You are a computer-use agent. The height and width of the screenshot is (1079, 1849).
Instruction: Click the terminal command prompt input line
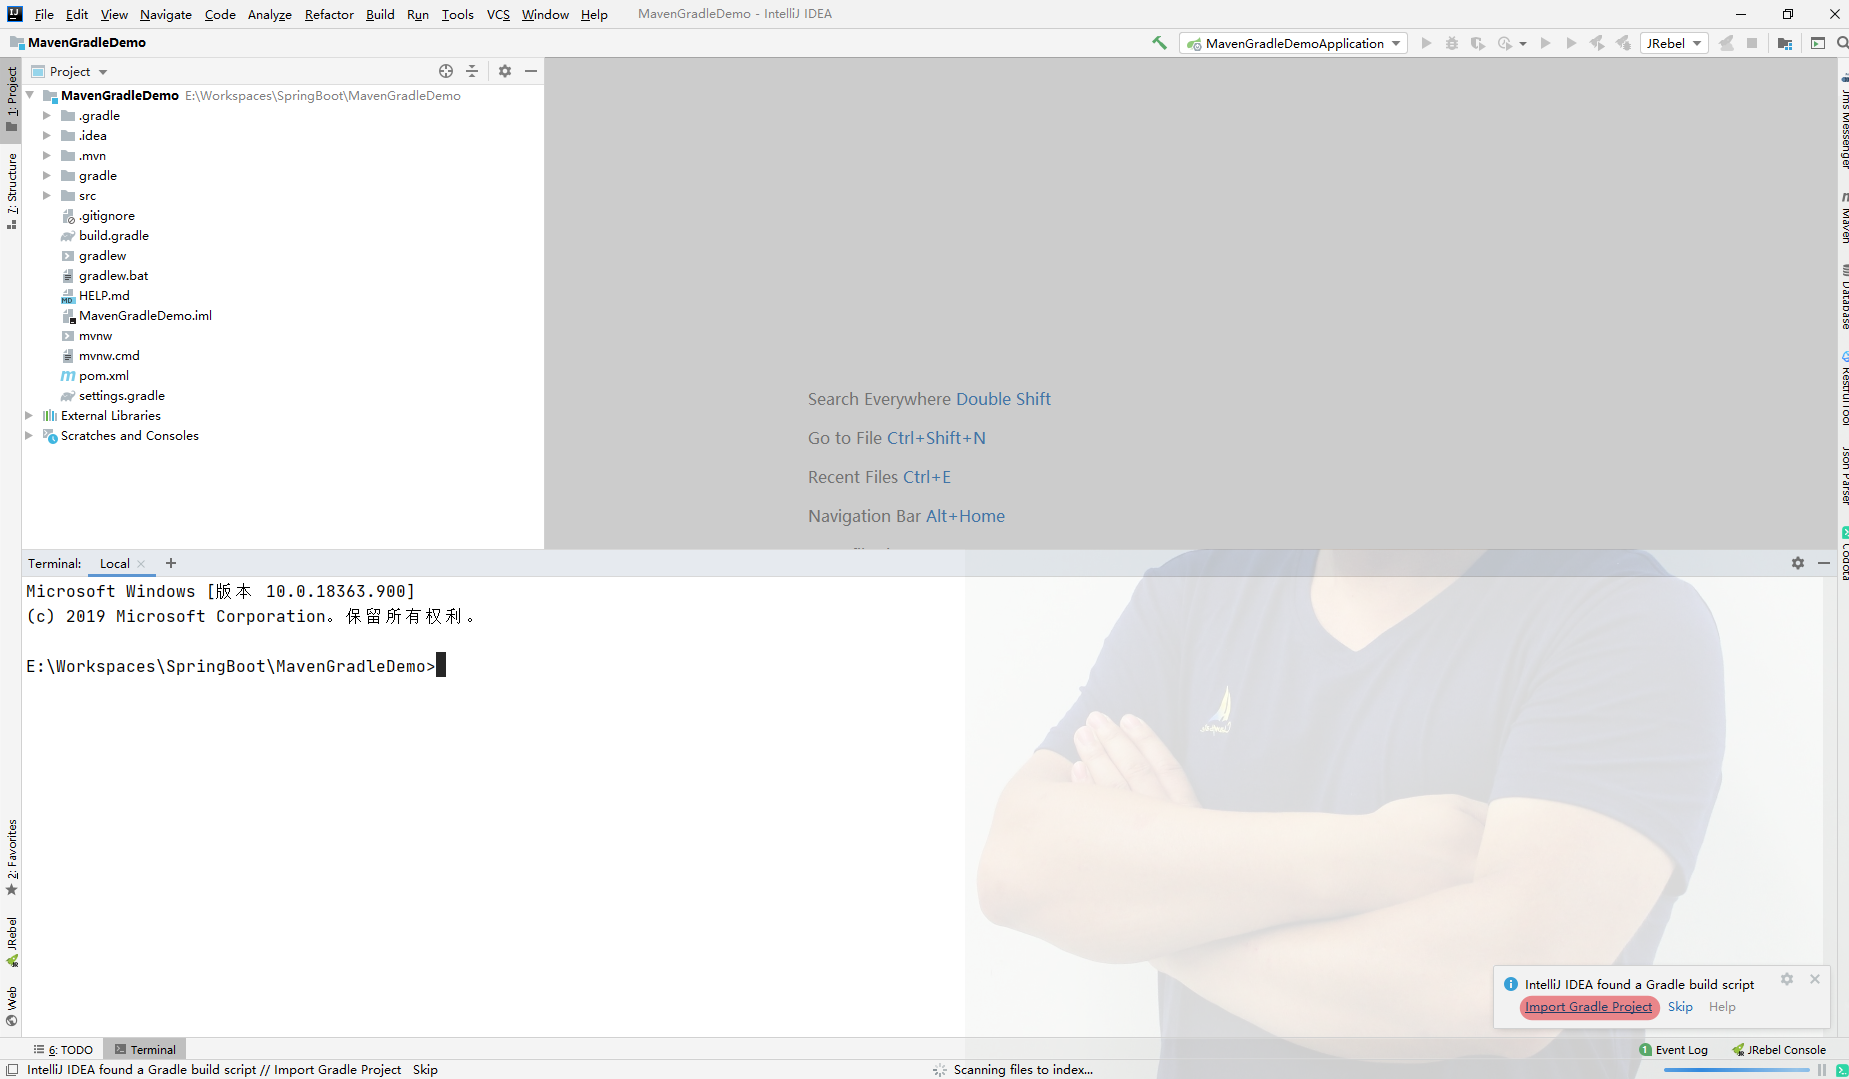click(x=236, y=666)
